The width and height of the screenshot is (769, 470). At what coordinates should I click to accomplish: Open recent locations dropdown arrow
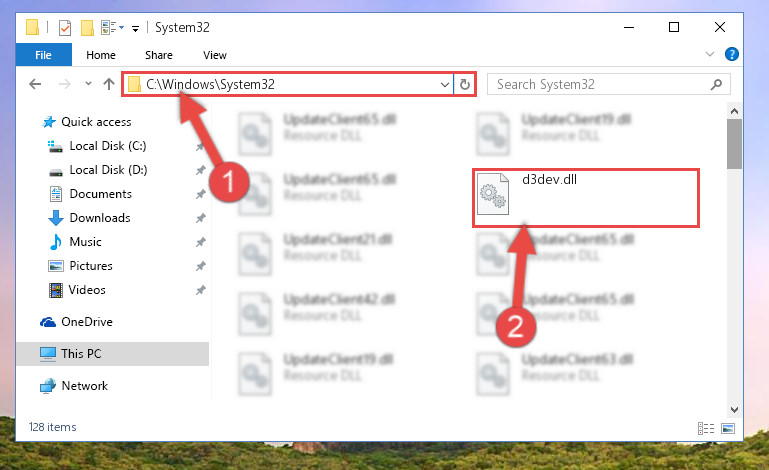click(x=88, y=84)
